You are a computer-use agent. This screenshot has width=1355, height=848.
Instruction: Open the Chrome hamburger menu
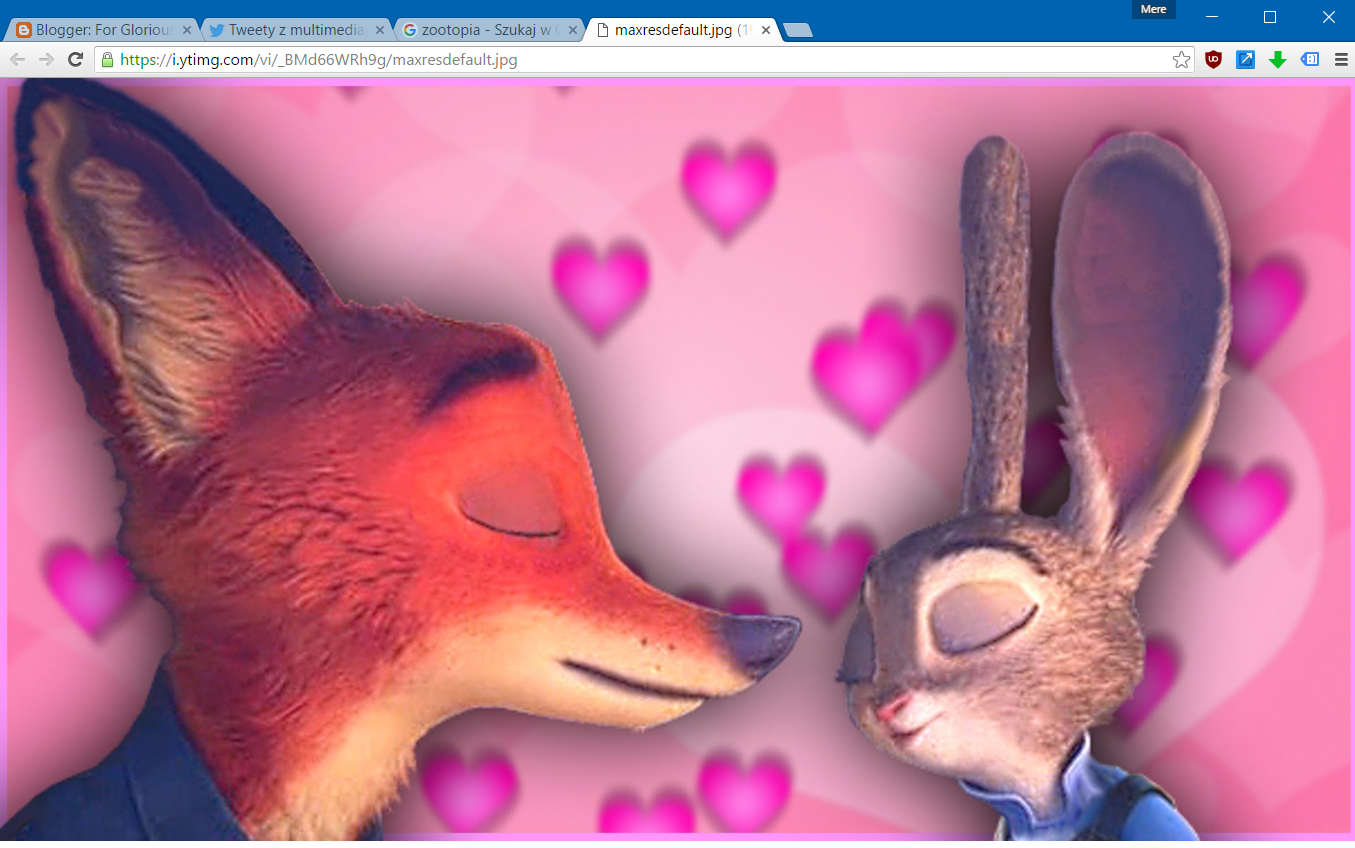pyautogui.click(x=1341, y=60)
